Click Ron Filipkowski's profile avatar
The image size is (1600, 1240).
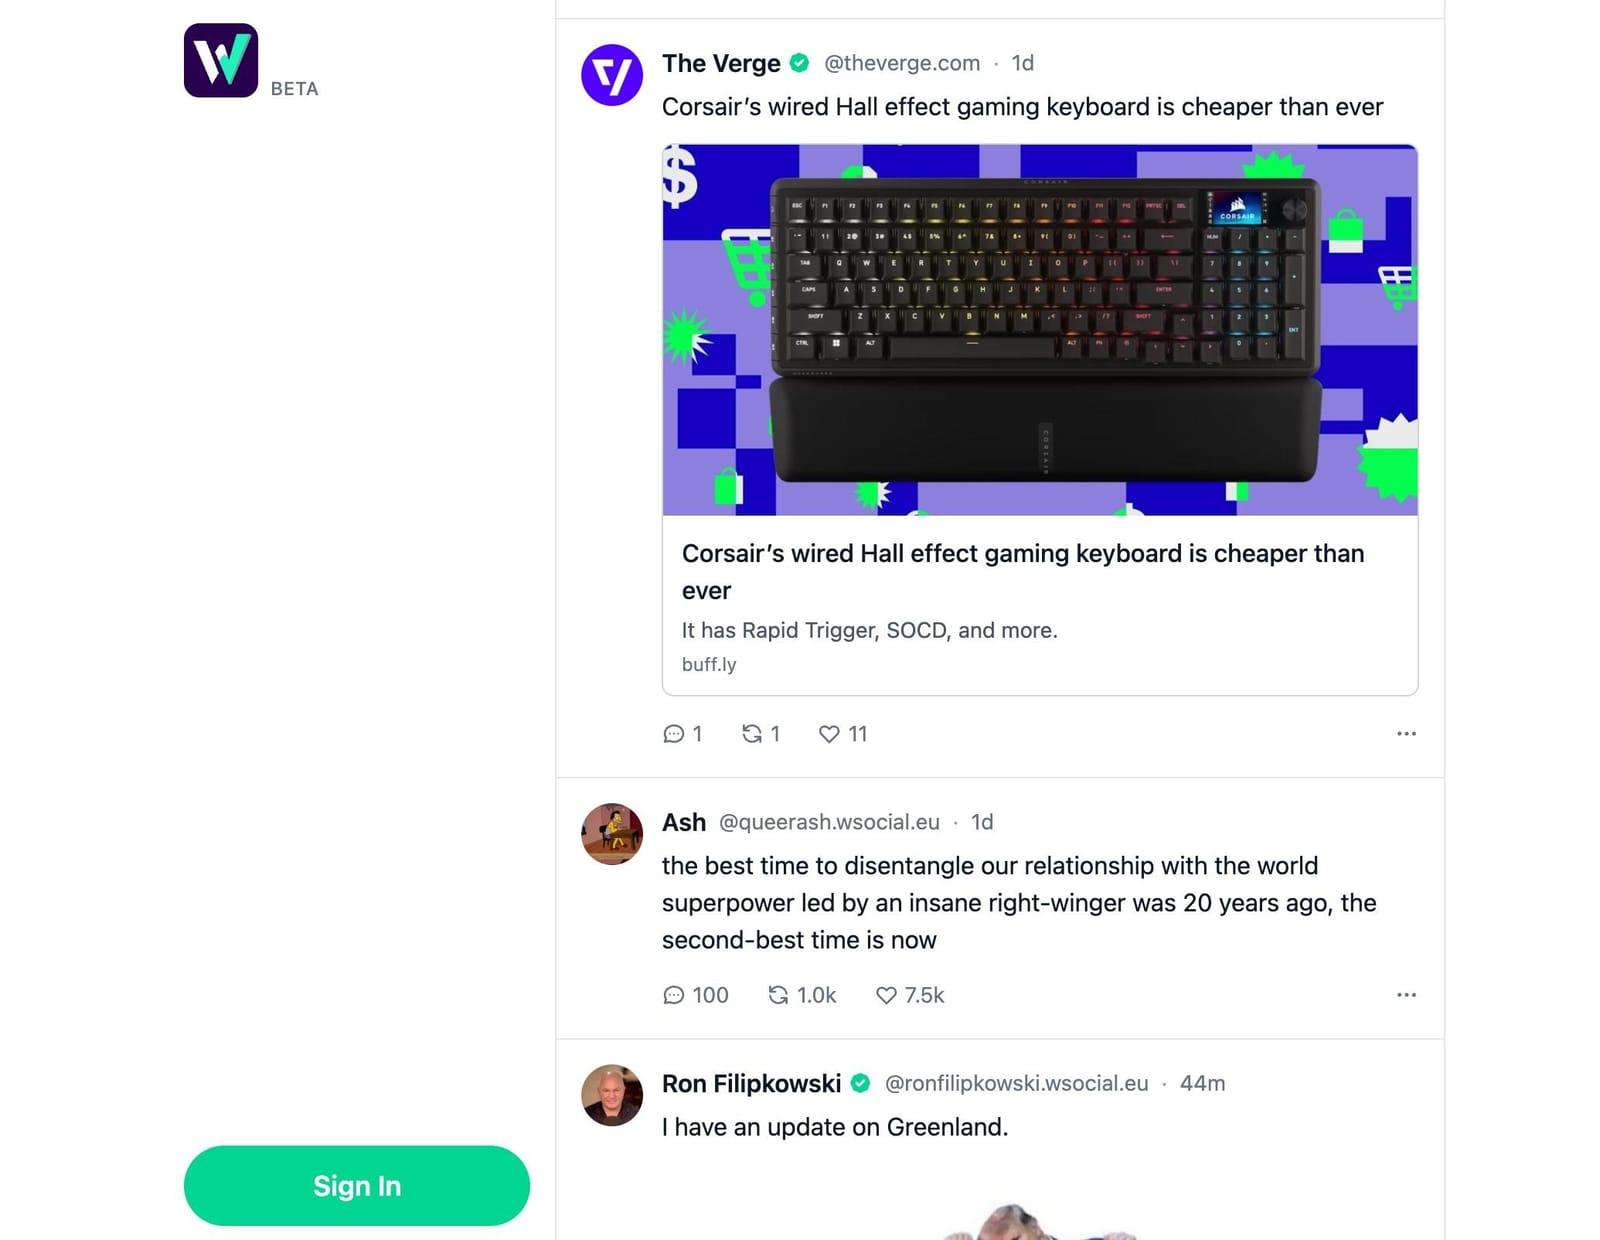pyautogui.click(x=612, y=1095)
